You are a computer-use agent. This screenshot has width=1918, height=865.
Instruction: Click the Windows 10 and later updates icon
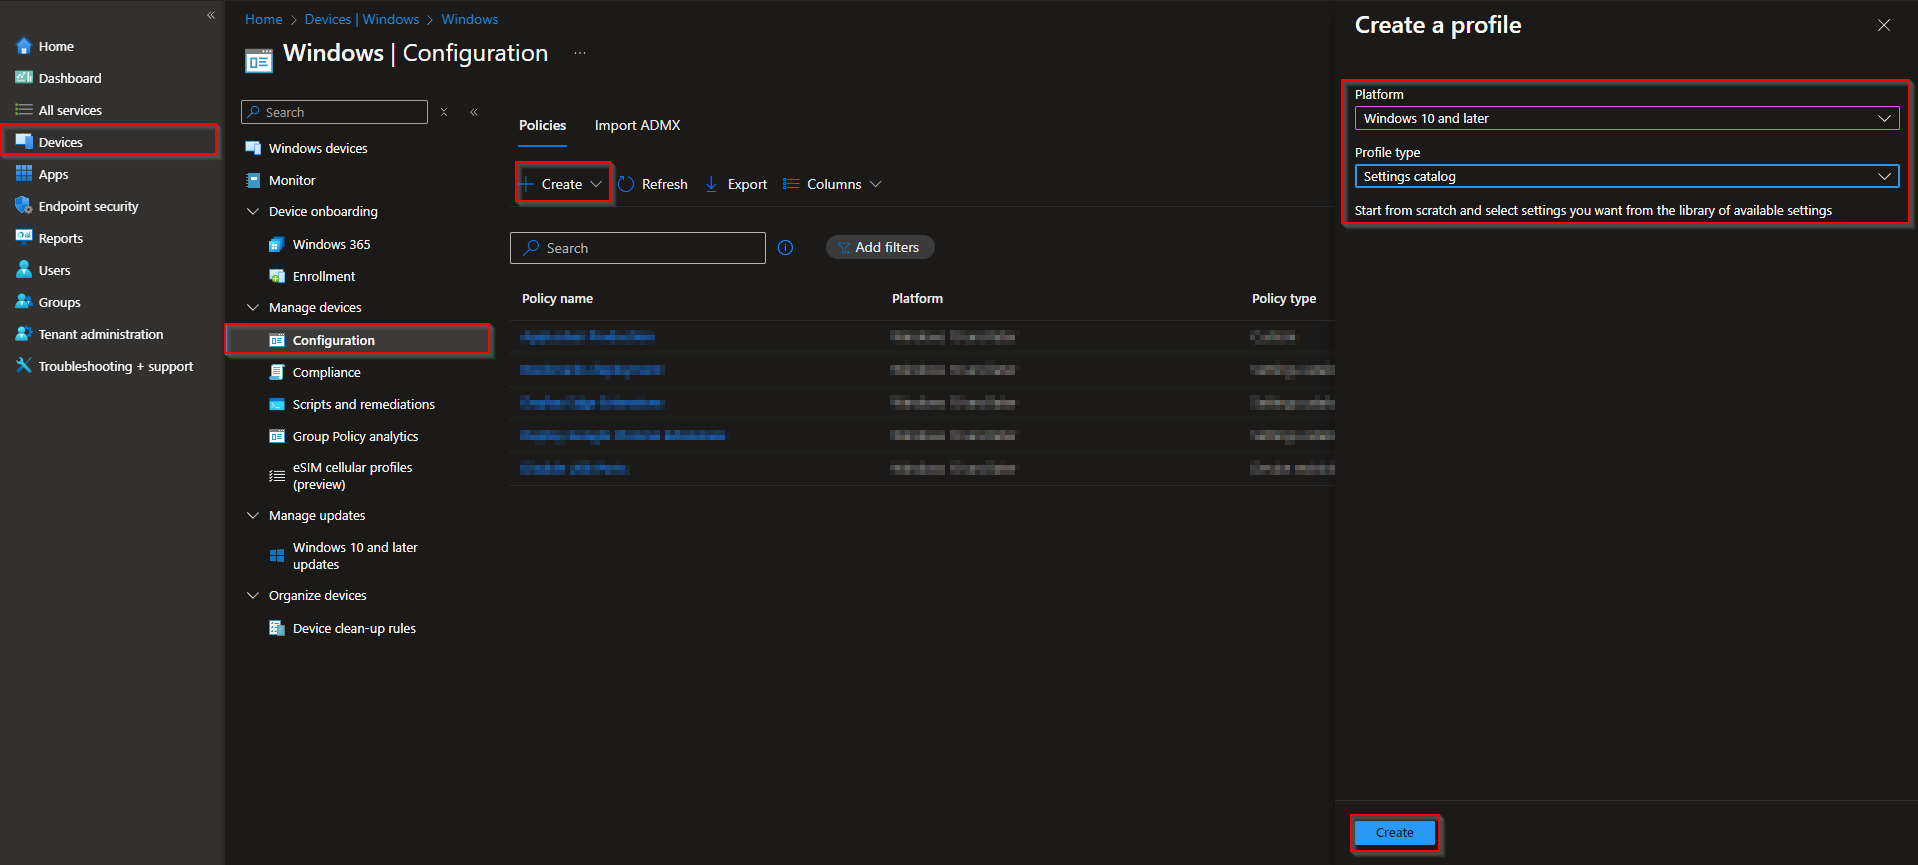pos(277,556)
